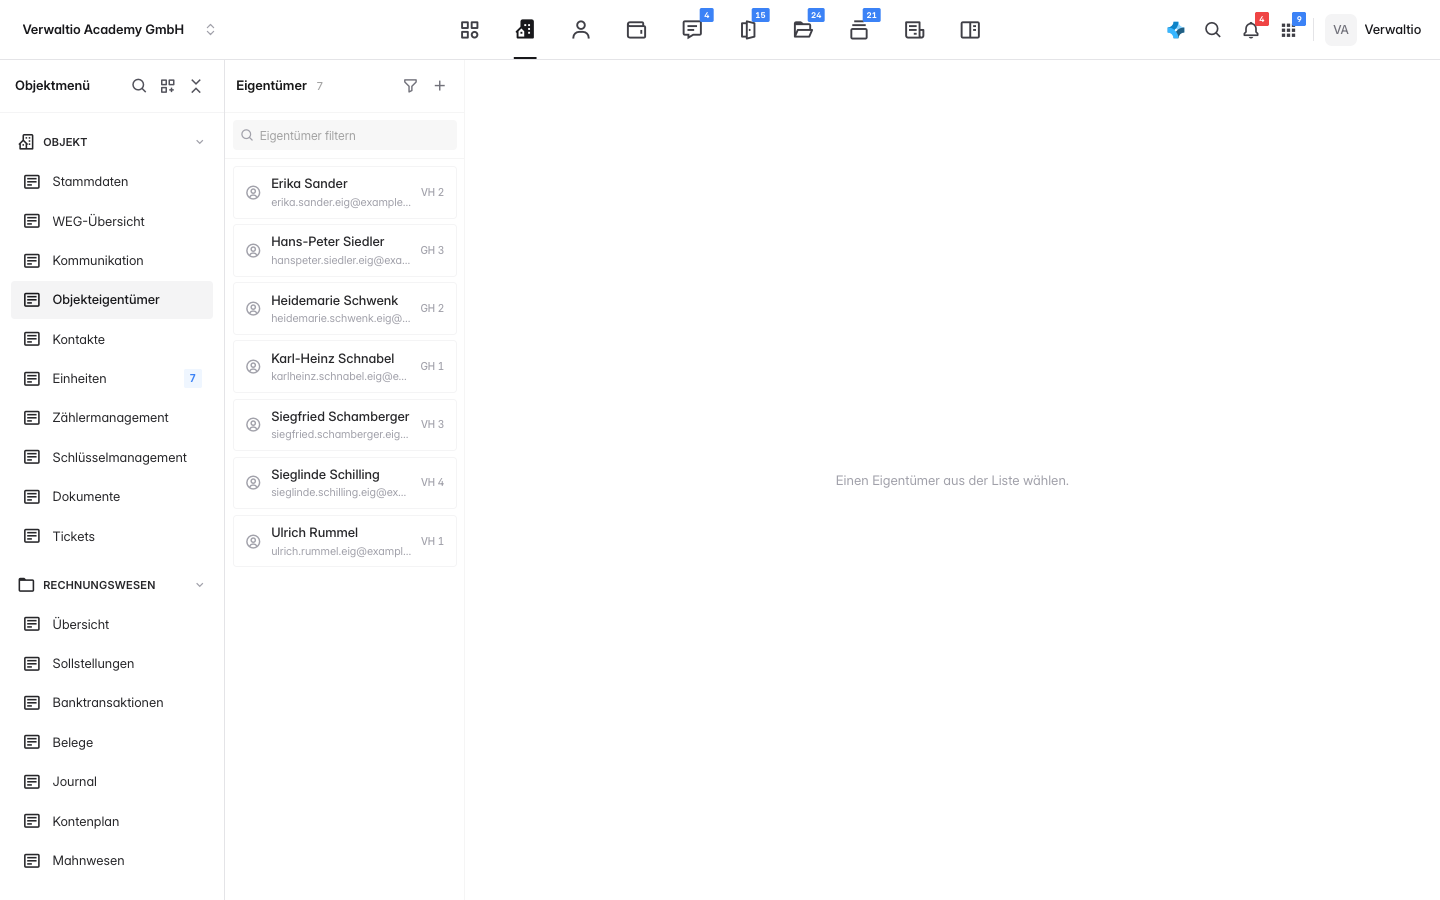Open the wallet icon in top navigation

pos(636,30)
